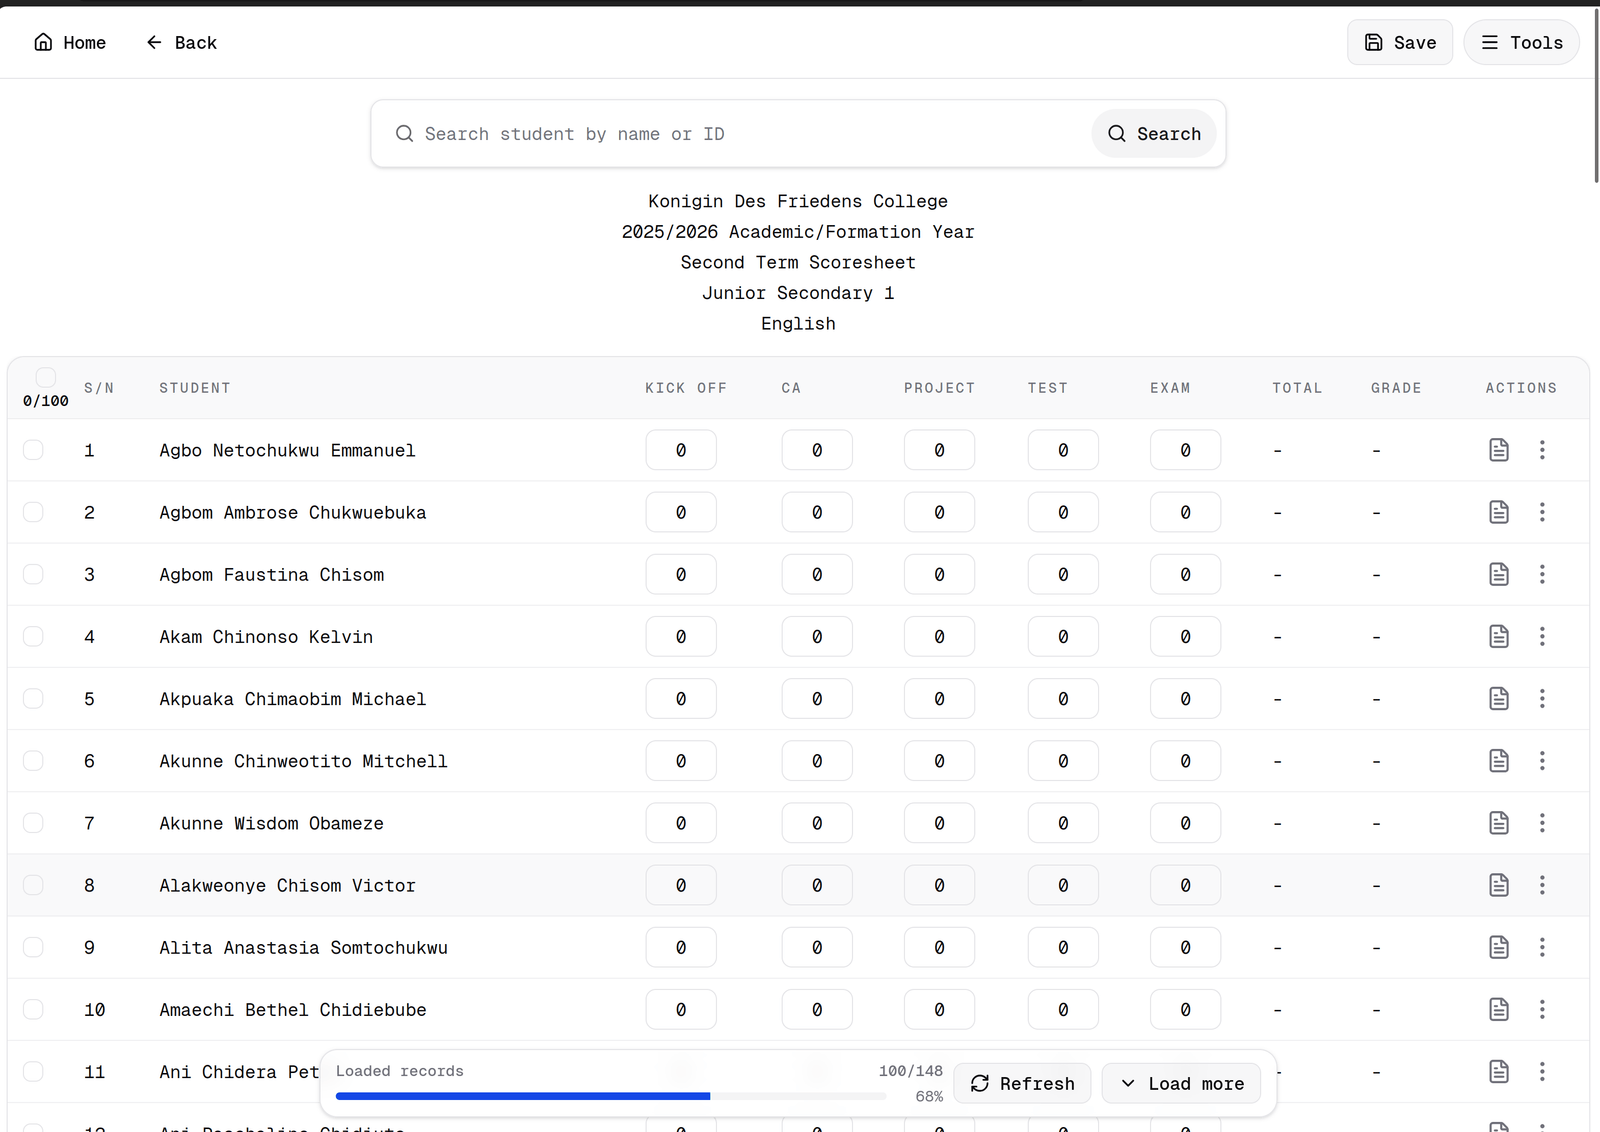Click the Search button
This screenshot has width=1600, height=1132.
click(x=1154, y=134)
